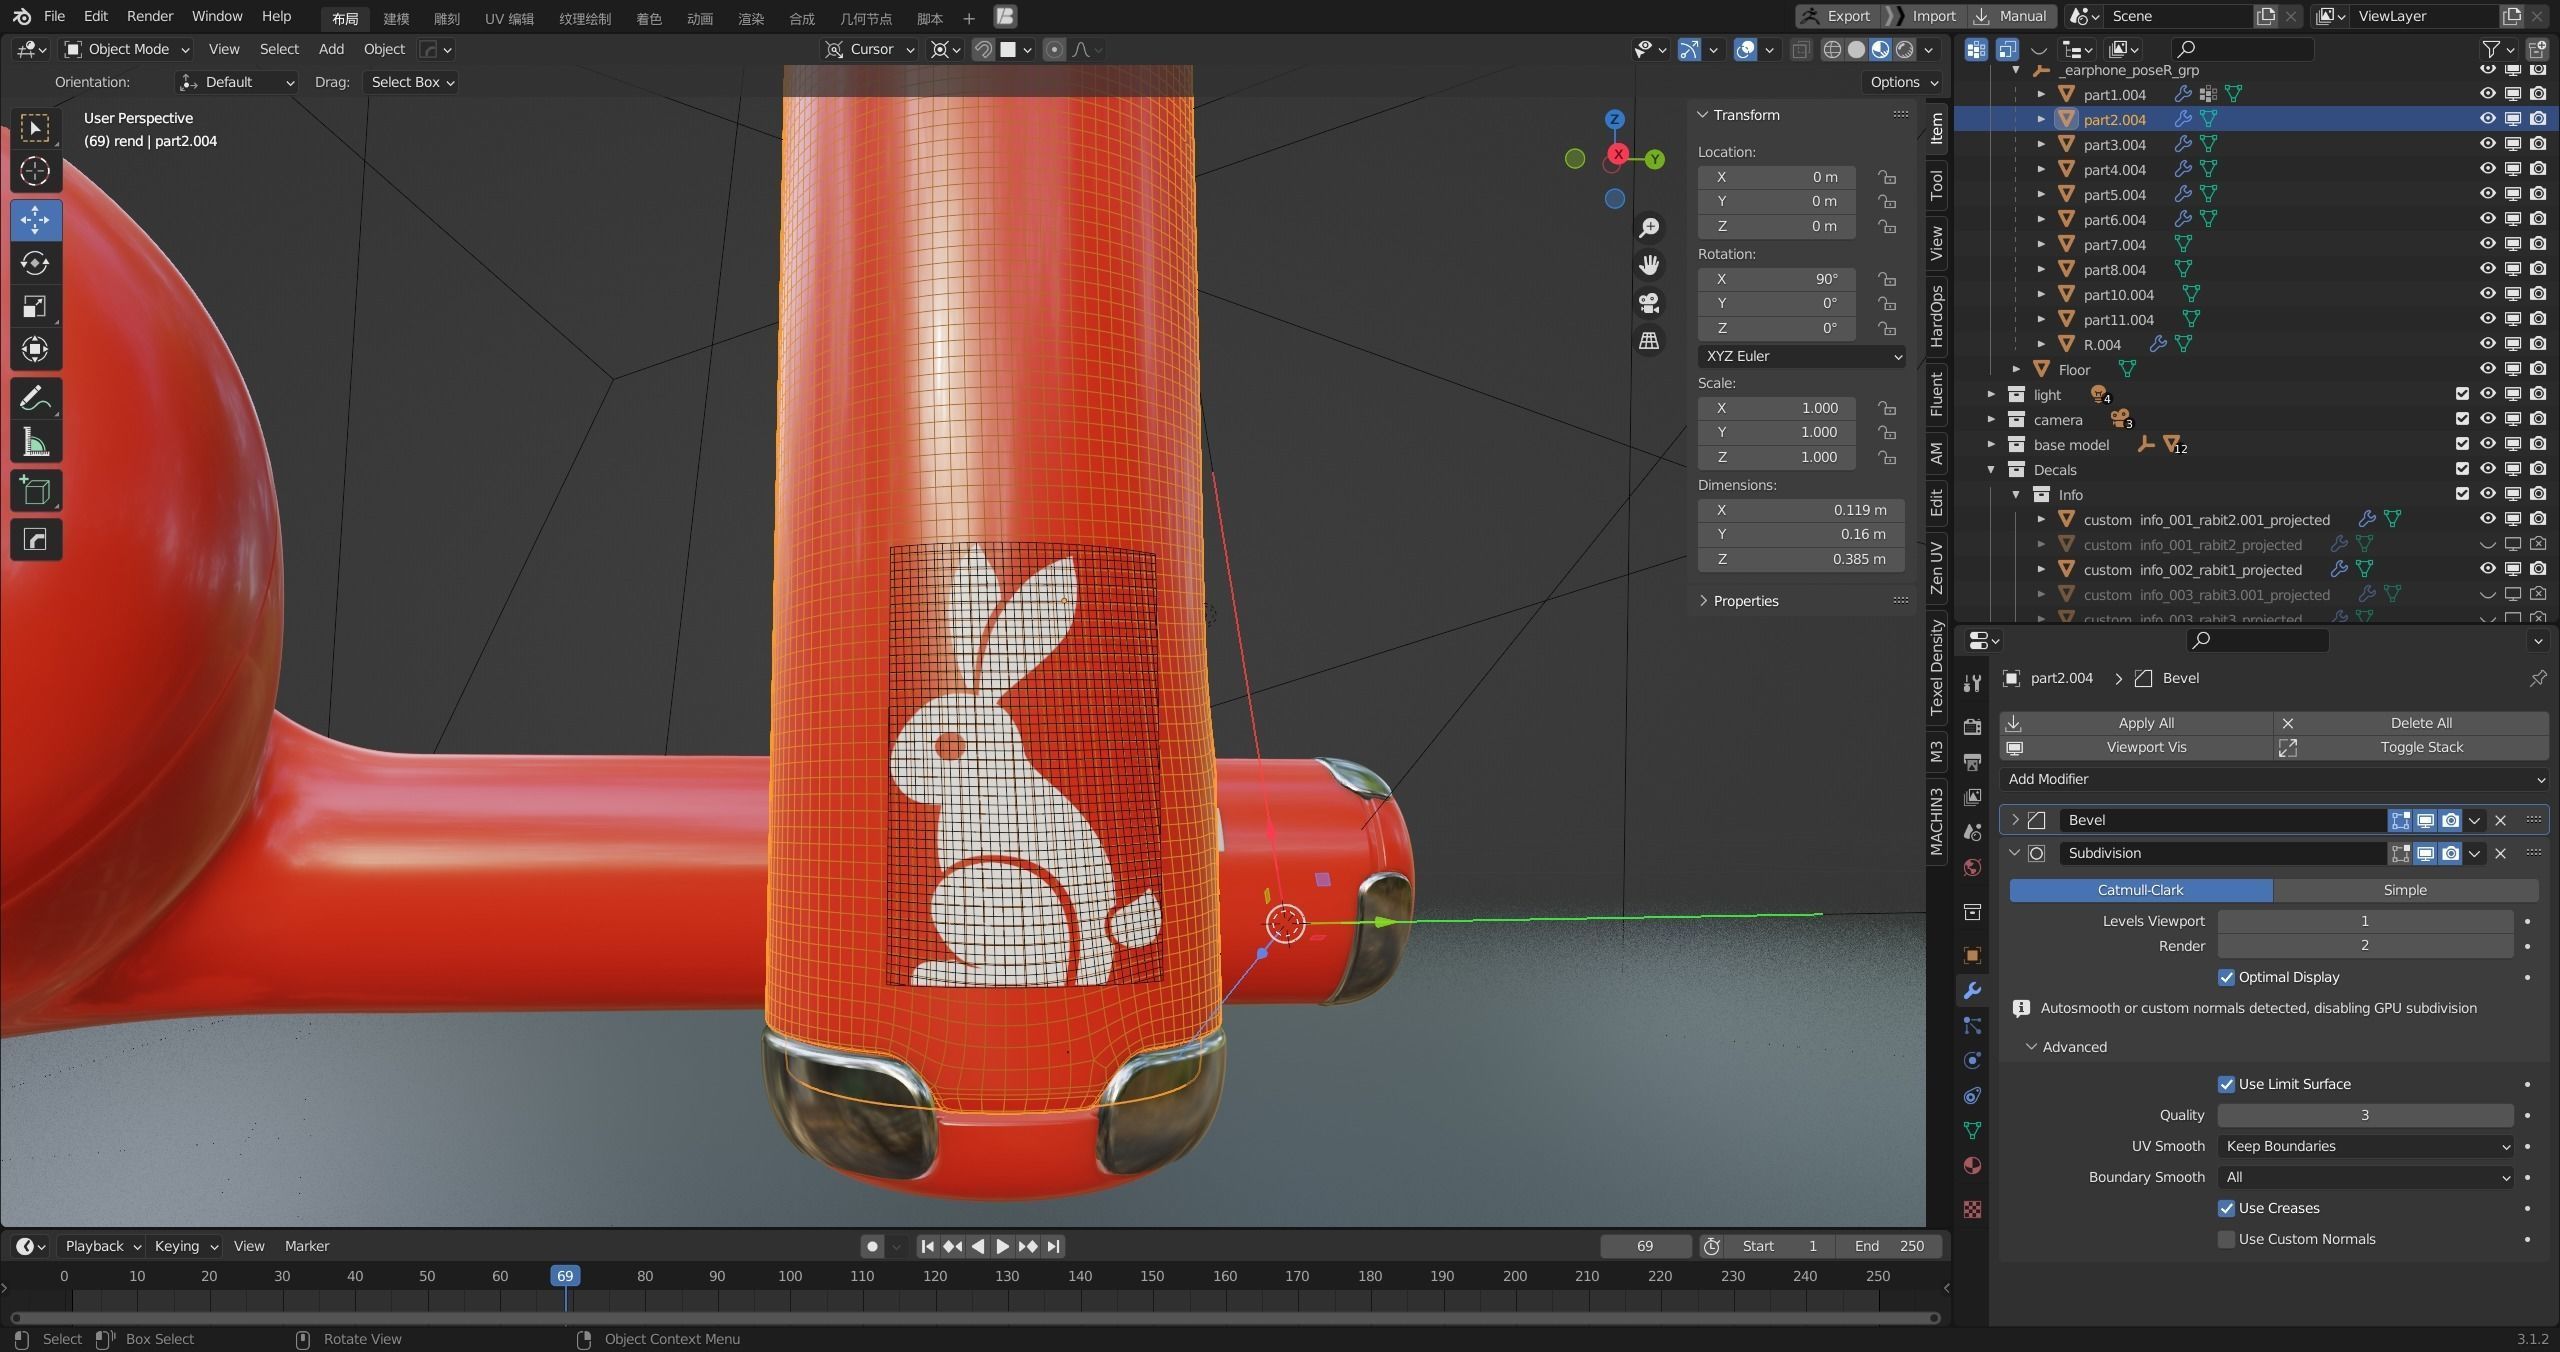Open the XYZ Euler rotation mode dropdown
Viewport: 2560px width, 1352px height.
coord(1801,356)
